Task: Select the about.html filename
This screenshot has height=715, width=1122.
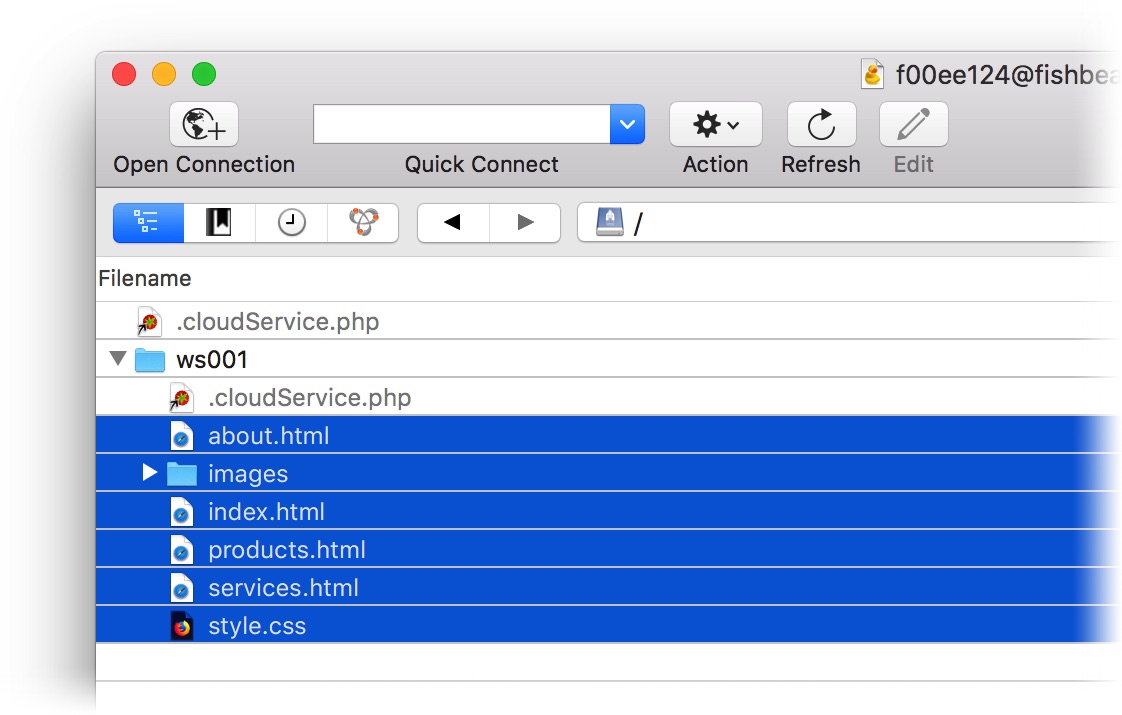Action: [268, 436]
